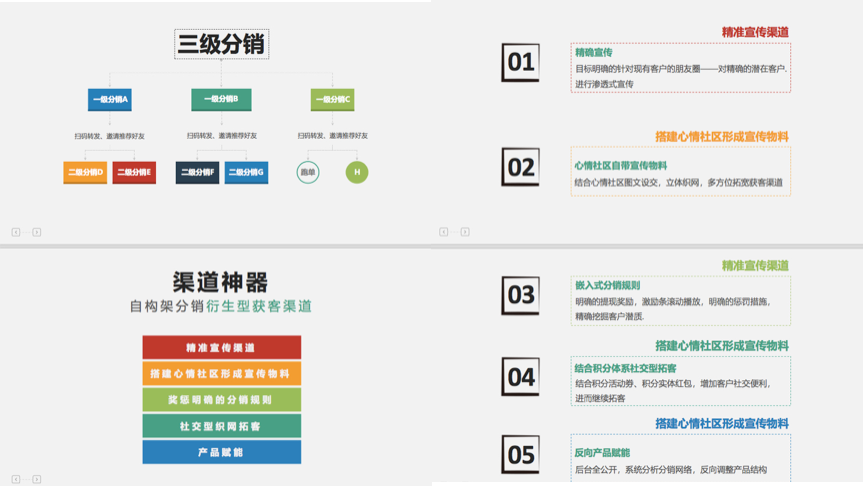Click the red 二级分销E box
This screenshot has width=863, height=486.
[134, 172]
